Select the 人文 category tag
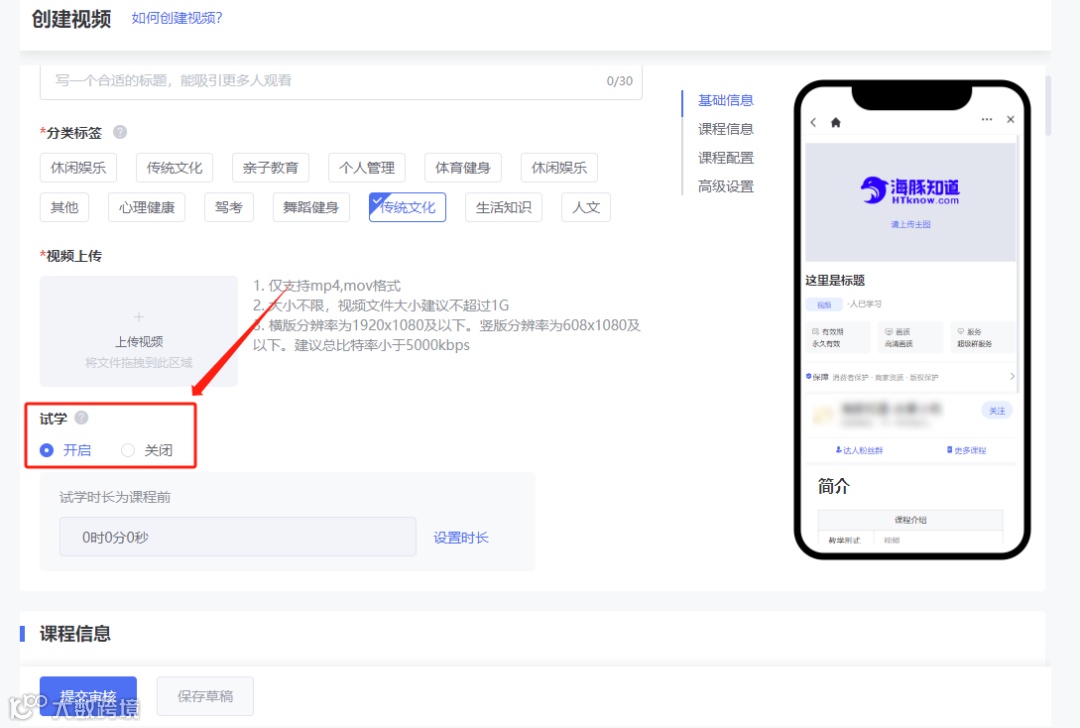Viewport: 1080px width, 728px height. (x=586, y=207)
